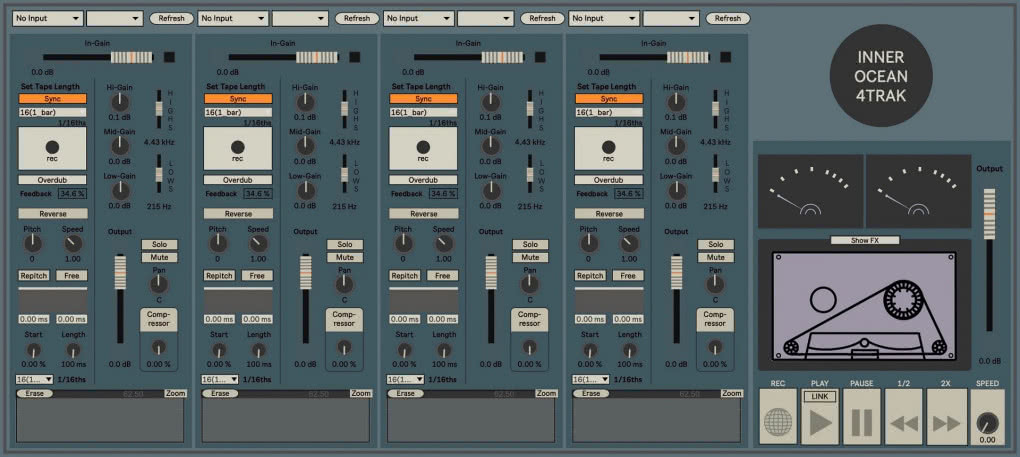The height and width of the screenshot is (457, 1020).
Task: Click the Inner Ocean 4Trak logo
Action: pyautogui.click(x=881, y=77)
